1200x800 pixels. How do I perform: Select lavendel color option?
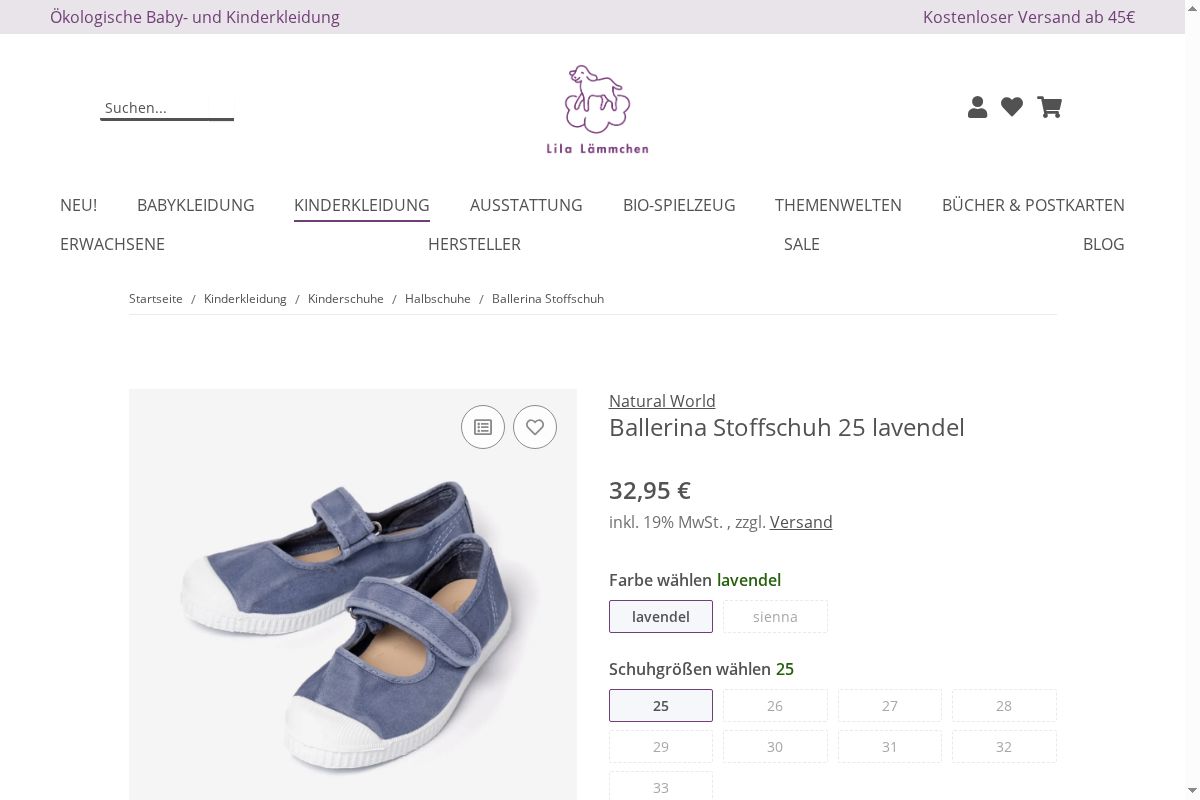point(661,617)
